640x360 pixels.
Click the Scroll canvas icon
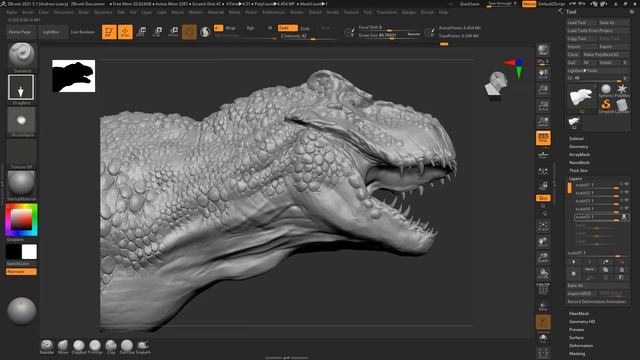tap(543, 74)
